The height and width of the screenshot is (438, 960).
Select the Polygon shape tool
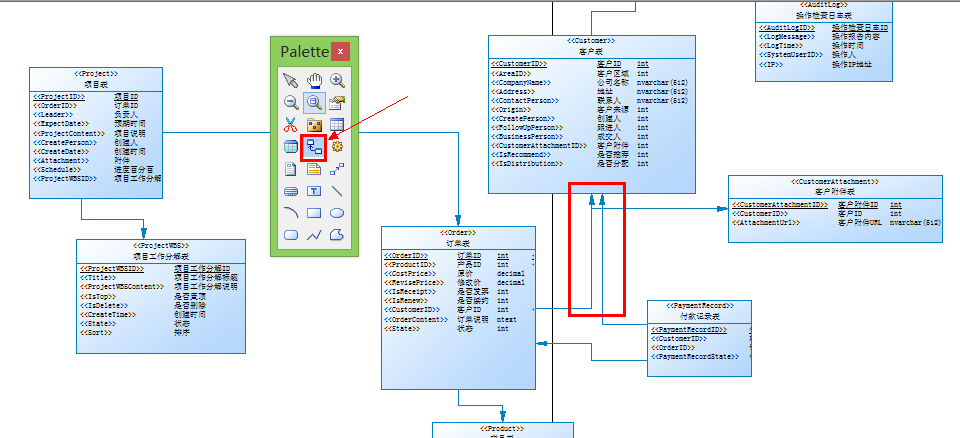[337, 235]
